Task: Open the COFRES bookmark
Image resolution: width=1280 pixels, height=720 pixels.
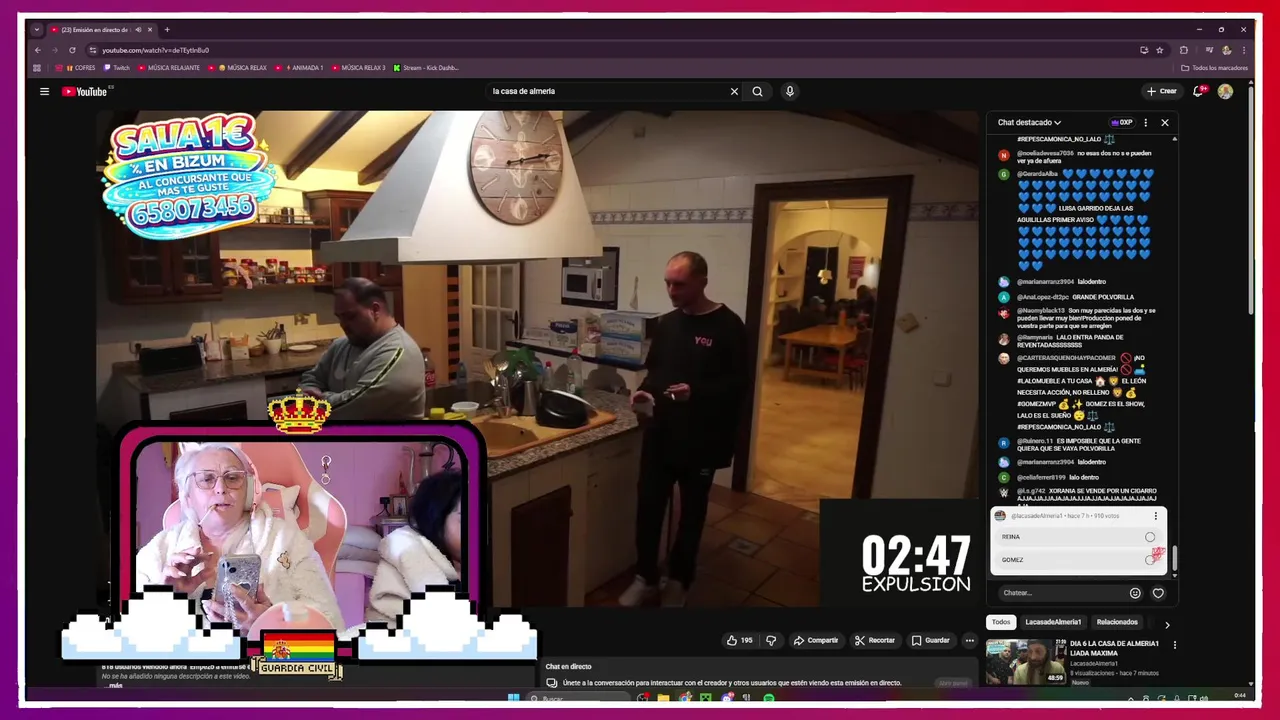Action: point(75,68)
